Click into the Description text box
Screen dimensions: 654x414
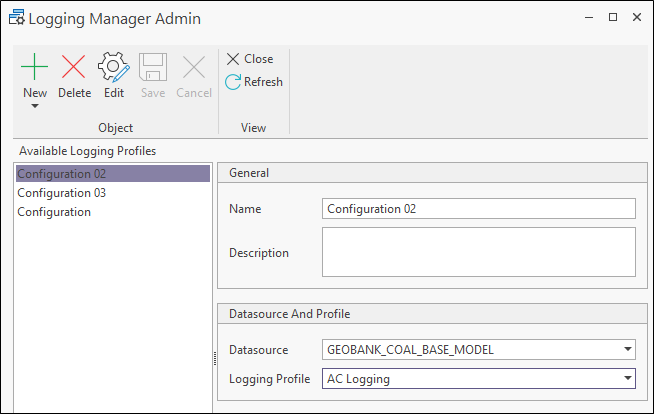[x=478, y=251]
